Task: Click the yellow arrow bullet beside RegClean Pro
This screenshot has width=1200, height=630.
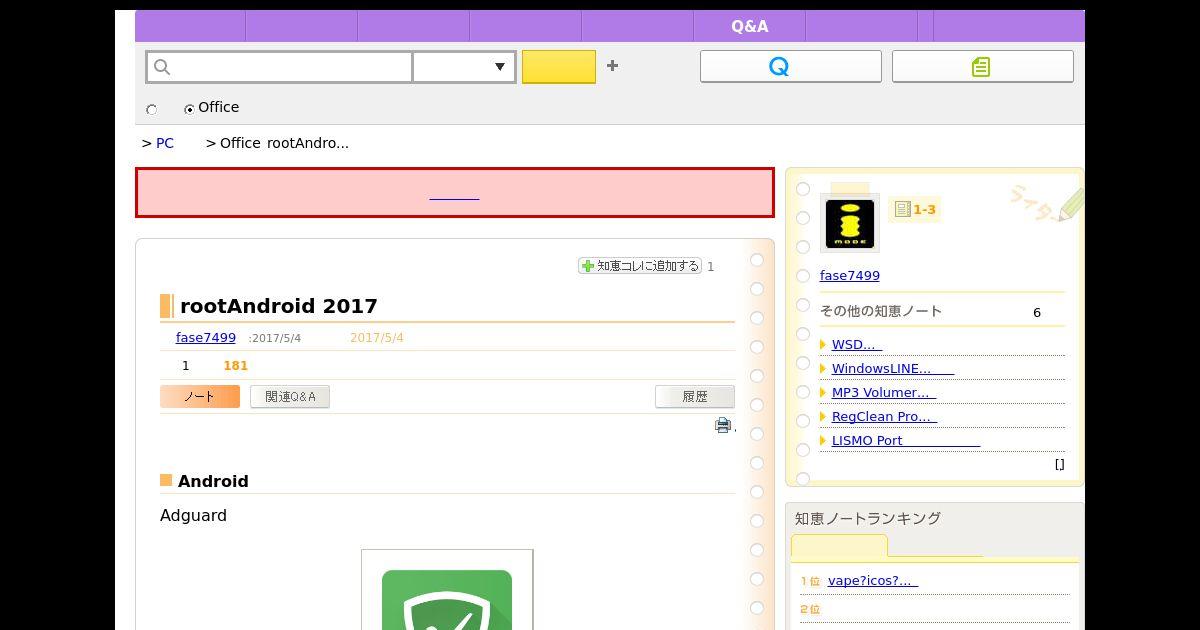Action: point(823,417)
